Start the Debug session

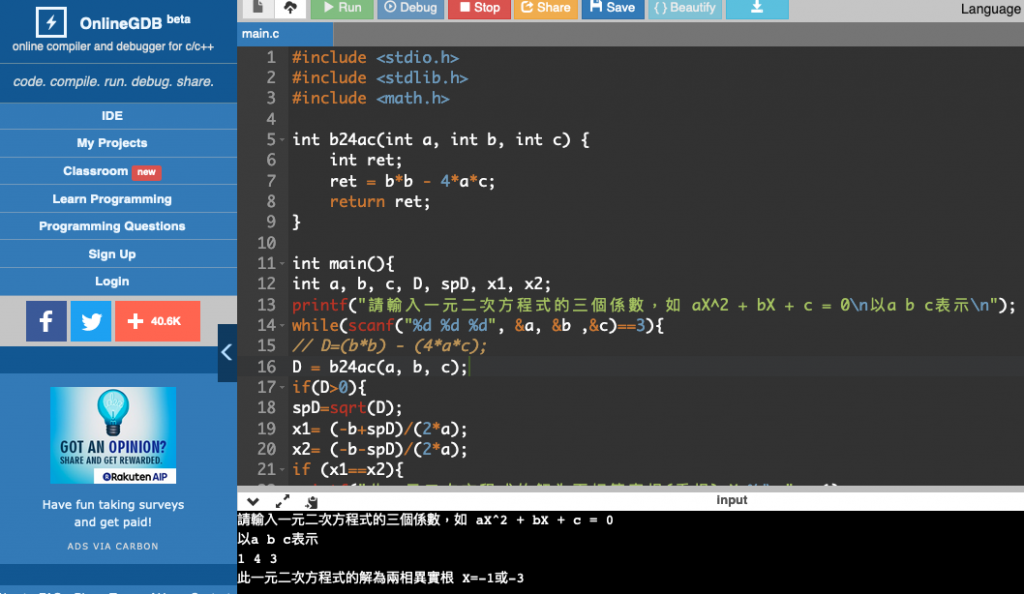tap(411, 8)
